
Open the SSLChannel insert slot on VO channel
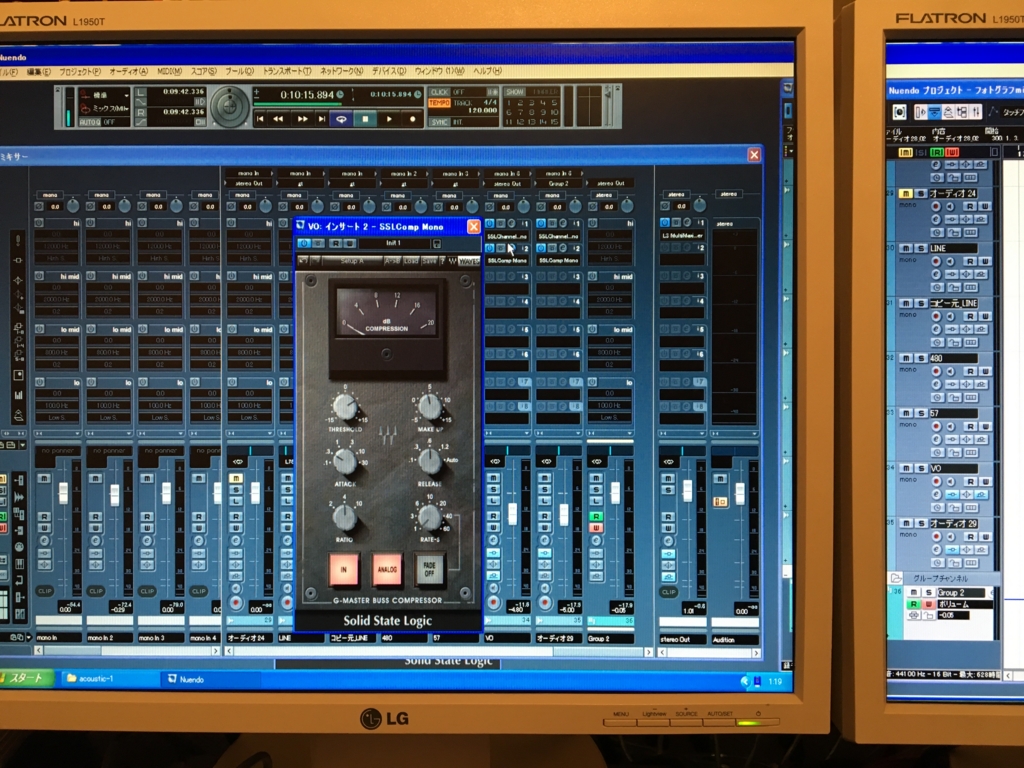[507, 236]
